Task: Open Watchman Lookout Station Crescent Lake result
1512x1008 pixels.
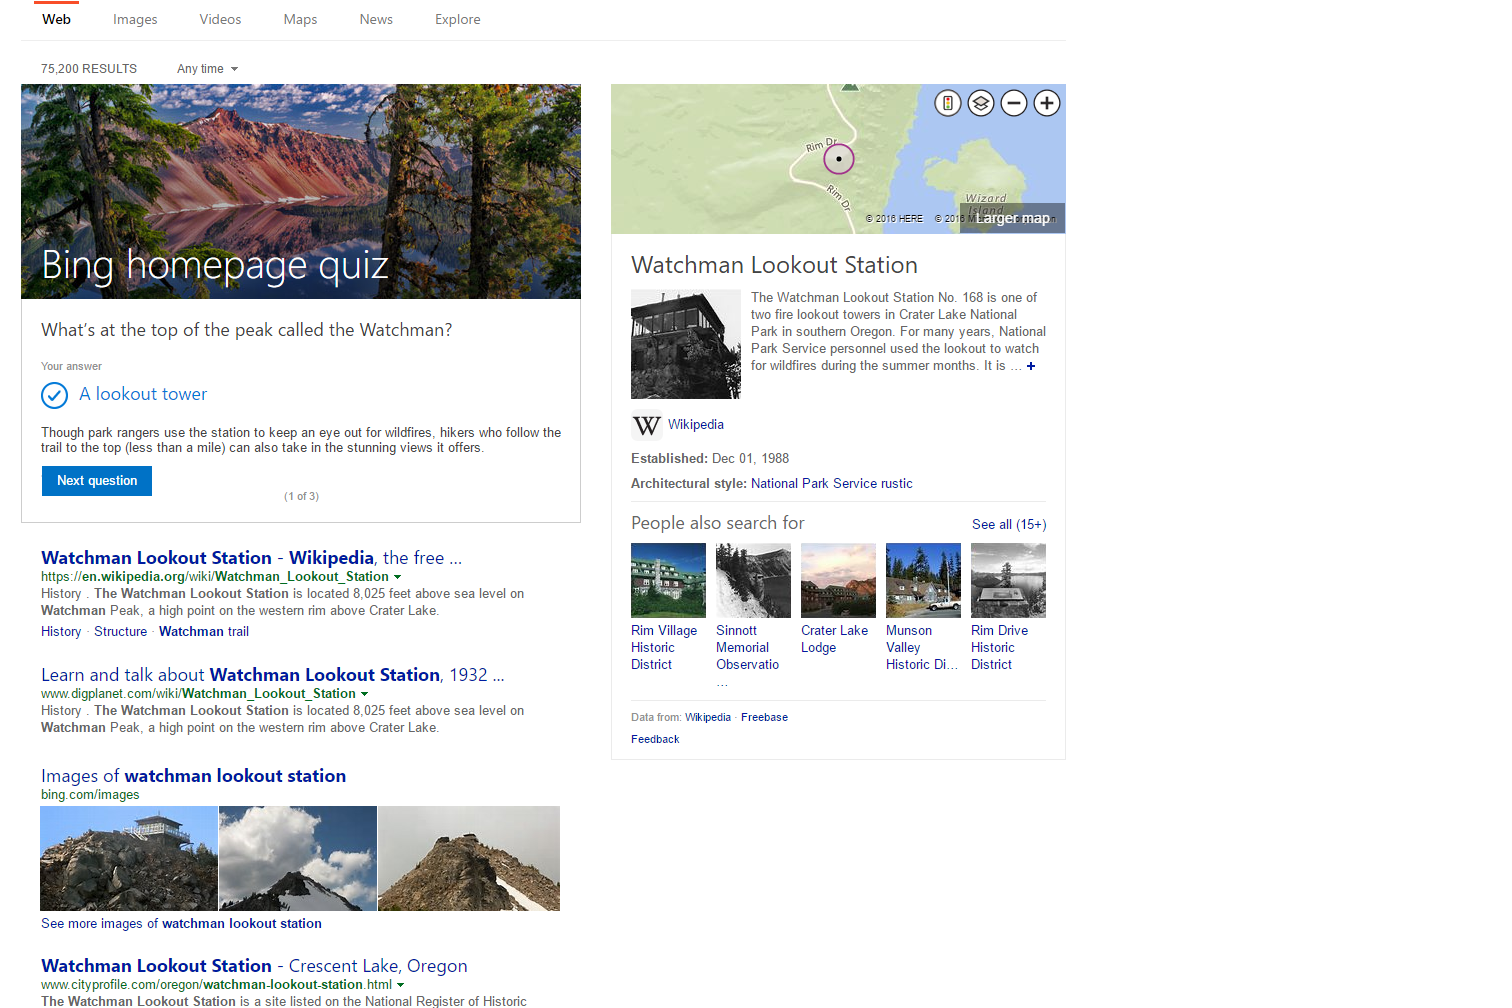Action: pos(254,966)
